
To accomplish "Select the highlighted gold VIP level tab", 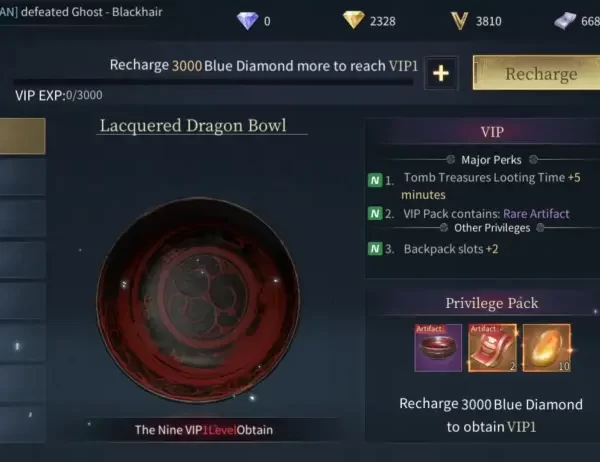I will (x=23, y=136).
